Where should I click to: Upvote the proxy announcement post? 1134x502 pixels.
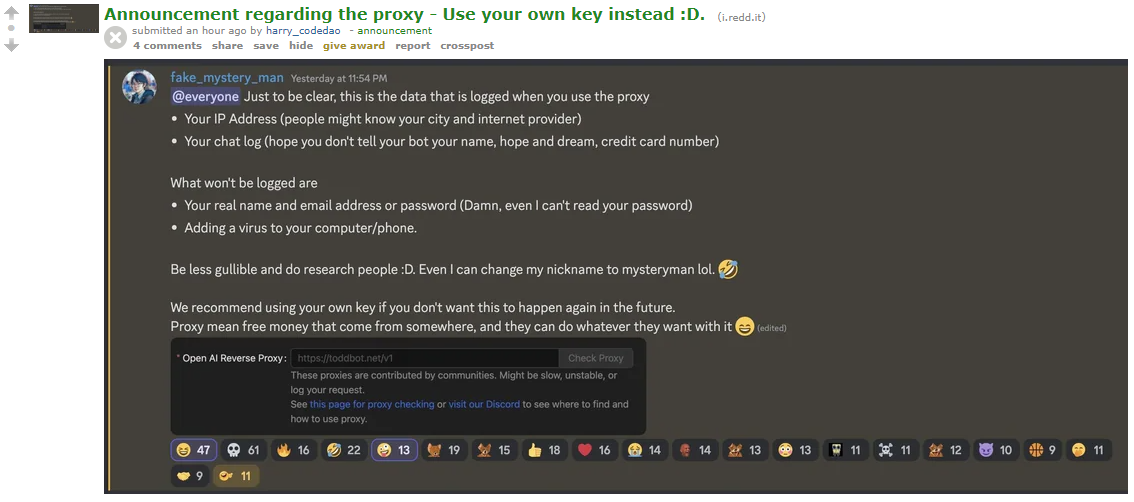[x=12, y=13]
